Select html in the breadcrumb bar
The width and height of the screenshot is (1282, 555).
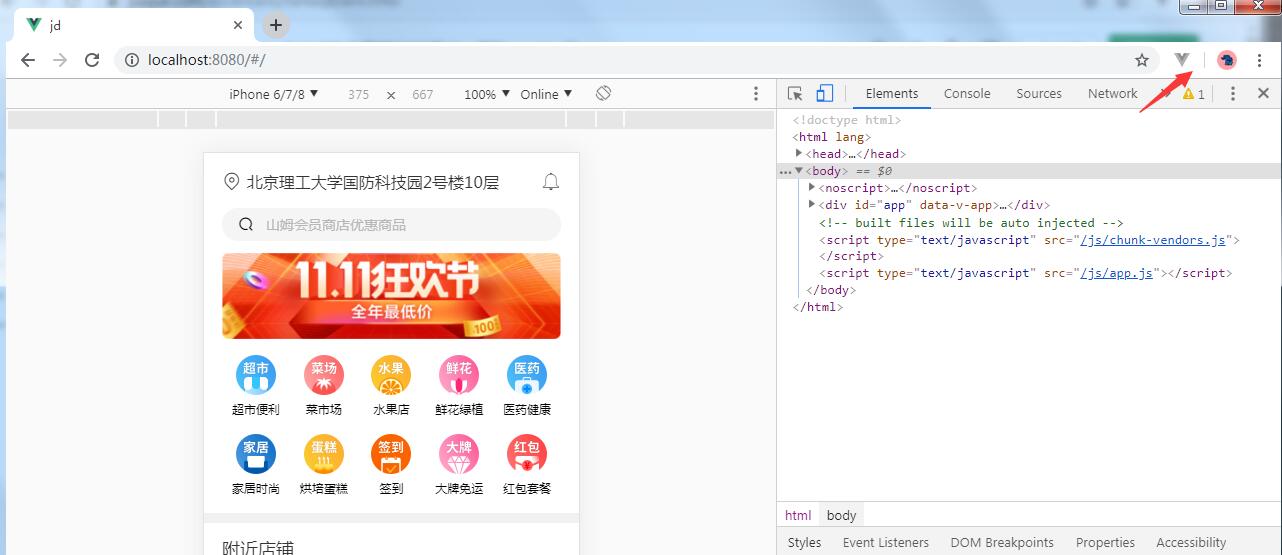point(798,515)
